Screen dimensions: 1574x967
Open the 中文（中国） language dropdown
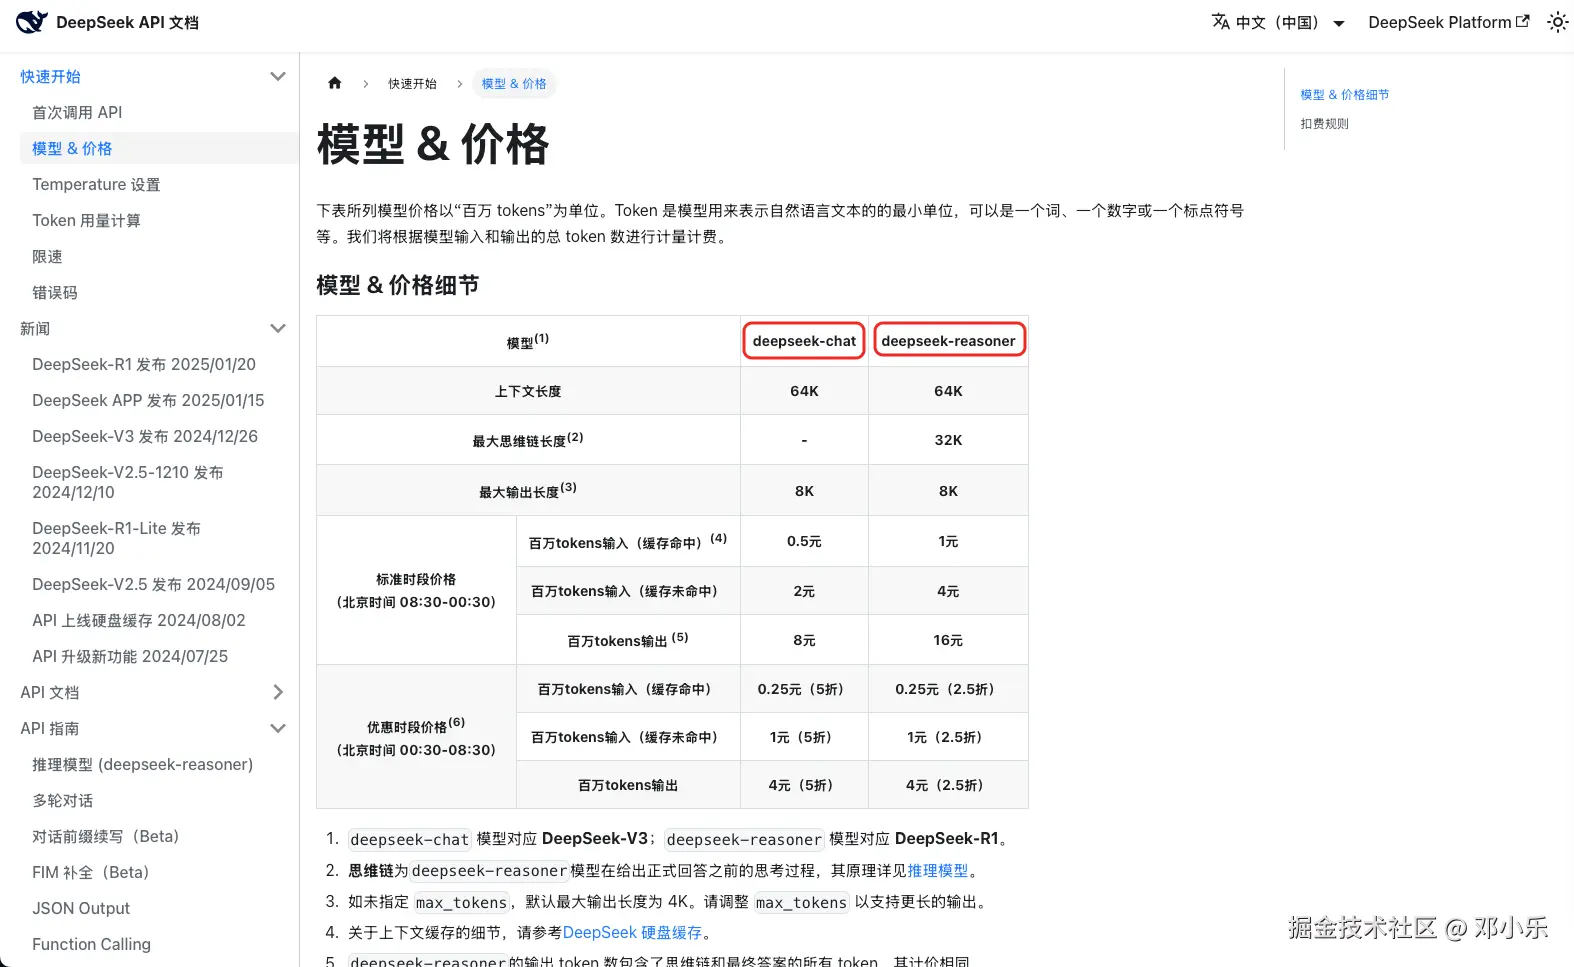point(1279,22)
